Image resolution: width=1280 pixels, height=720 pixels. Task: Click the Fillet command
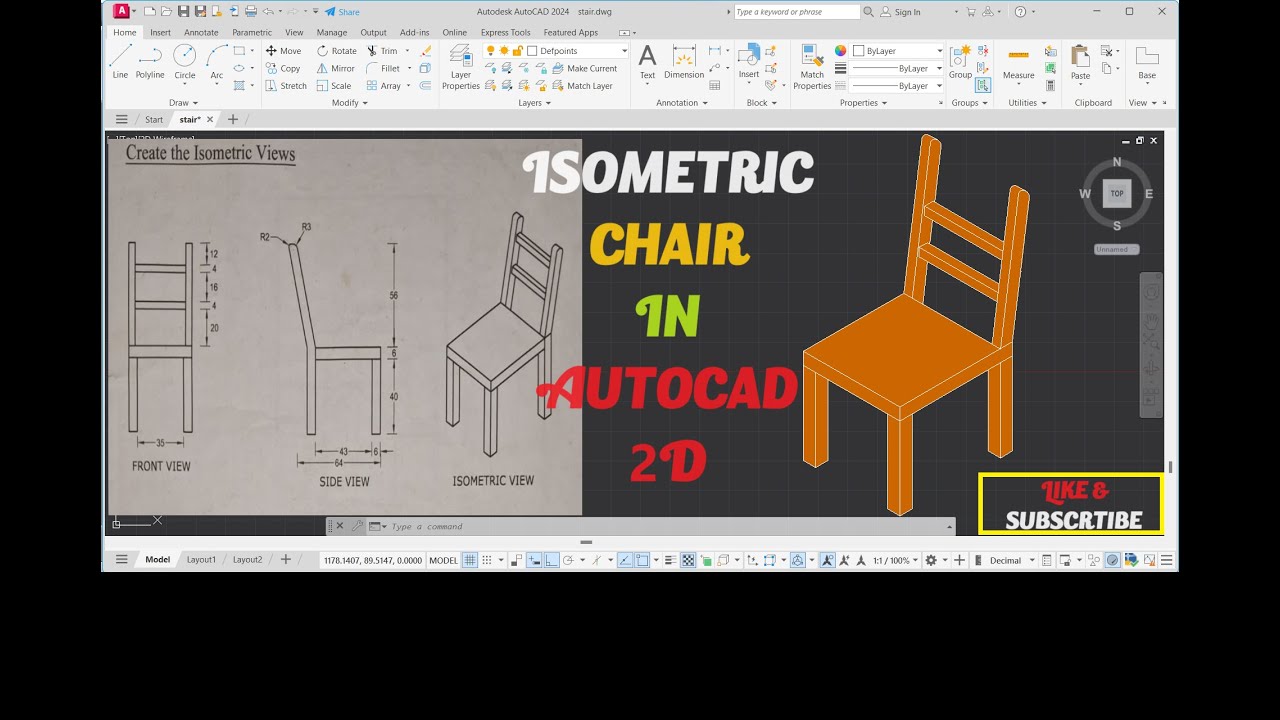(x=384, y=68)
